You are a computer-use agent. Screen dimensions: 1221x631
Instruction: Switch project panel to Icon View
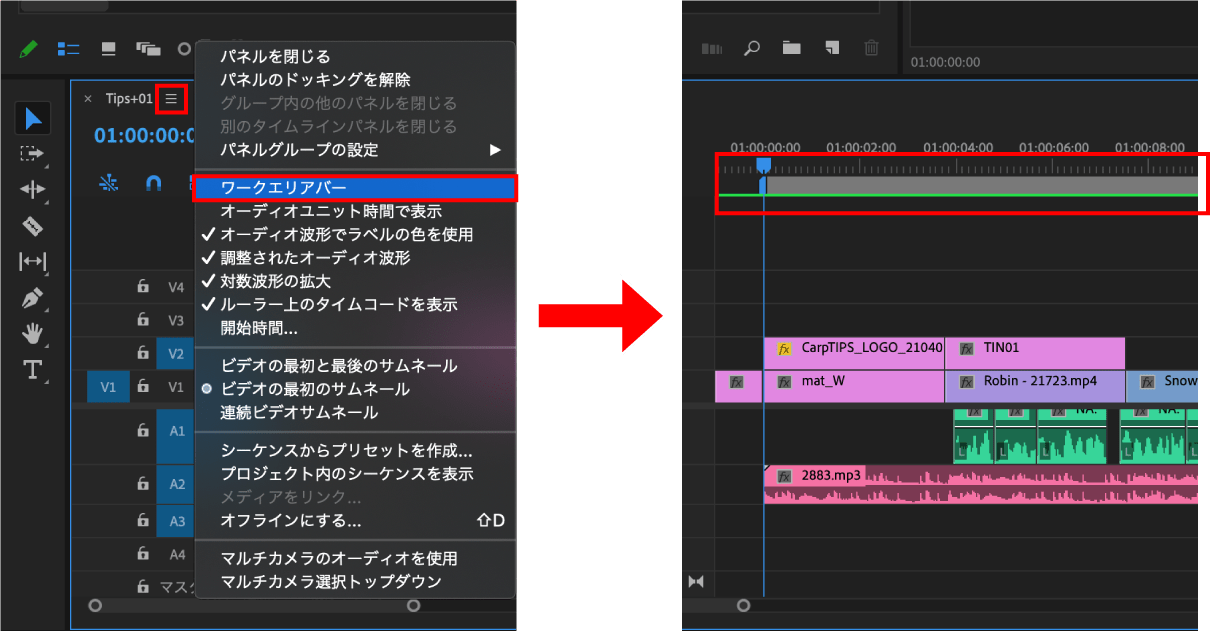coord(108,48)
